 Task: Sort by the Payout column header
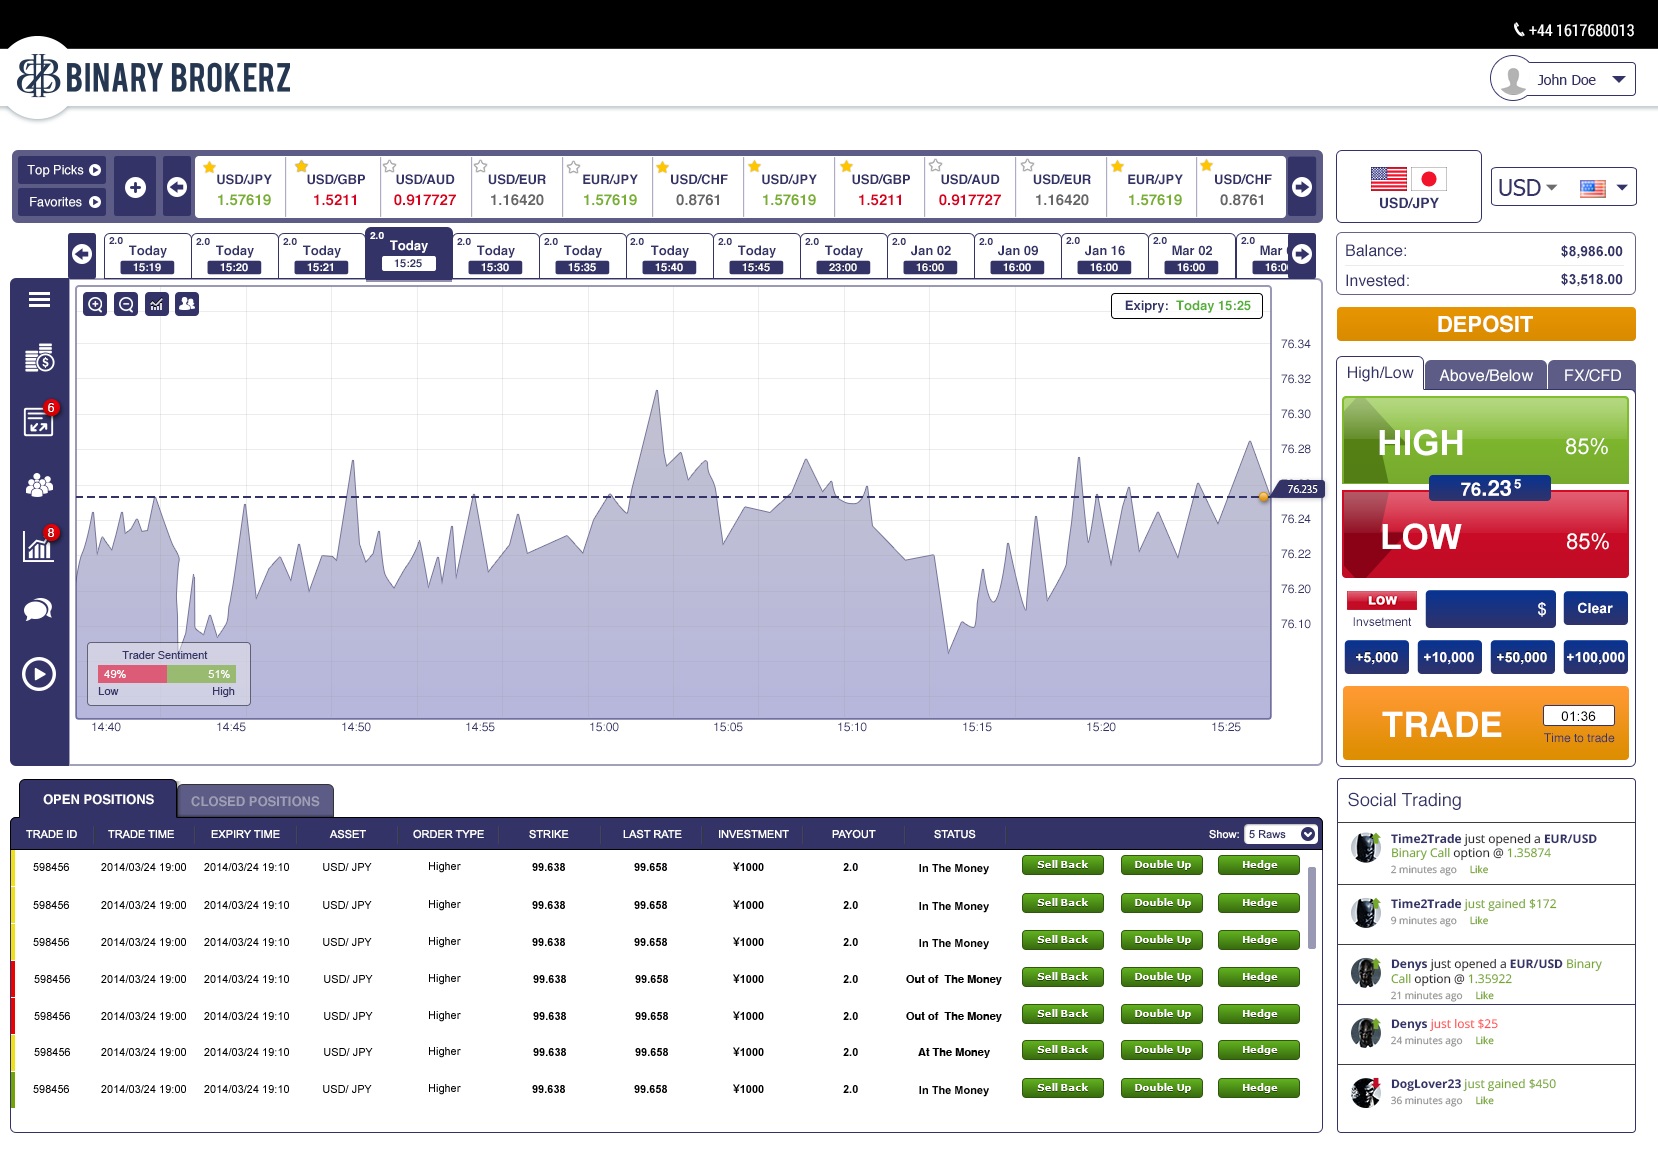(853, 834)
